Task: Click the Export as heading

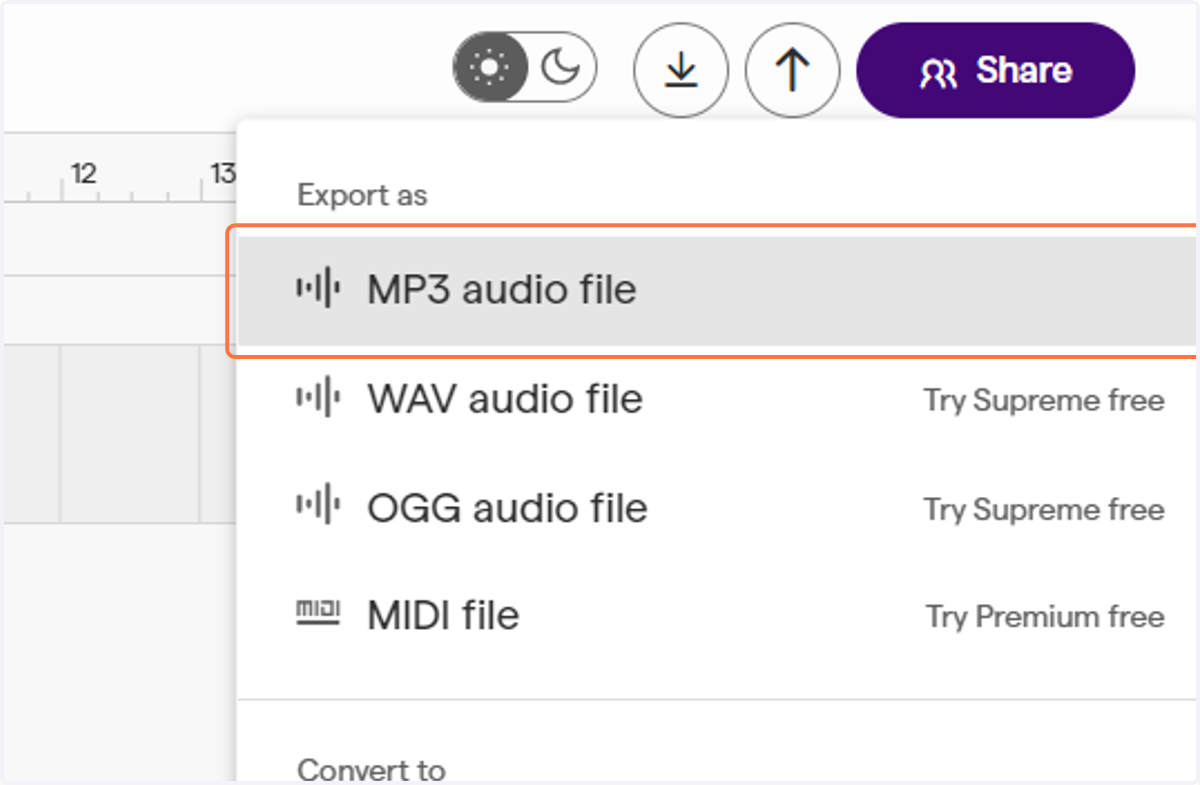Action: click(x=362, y=195)
